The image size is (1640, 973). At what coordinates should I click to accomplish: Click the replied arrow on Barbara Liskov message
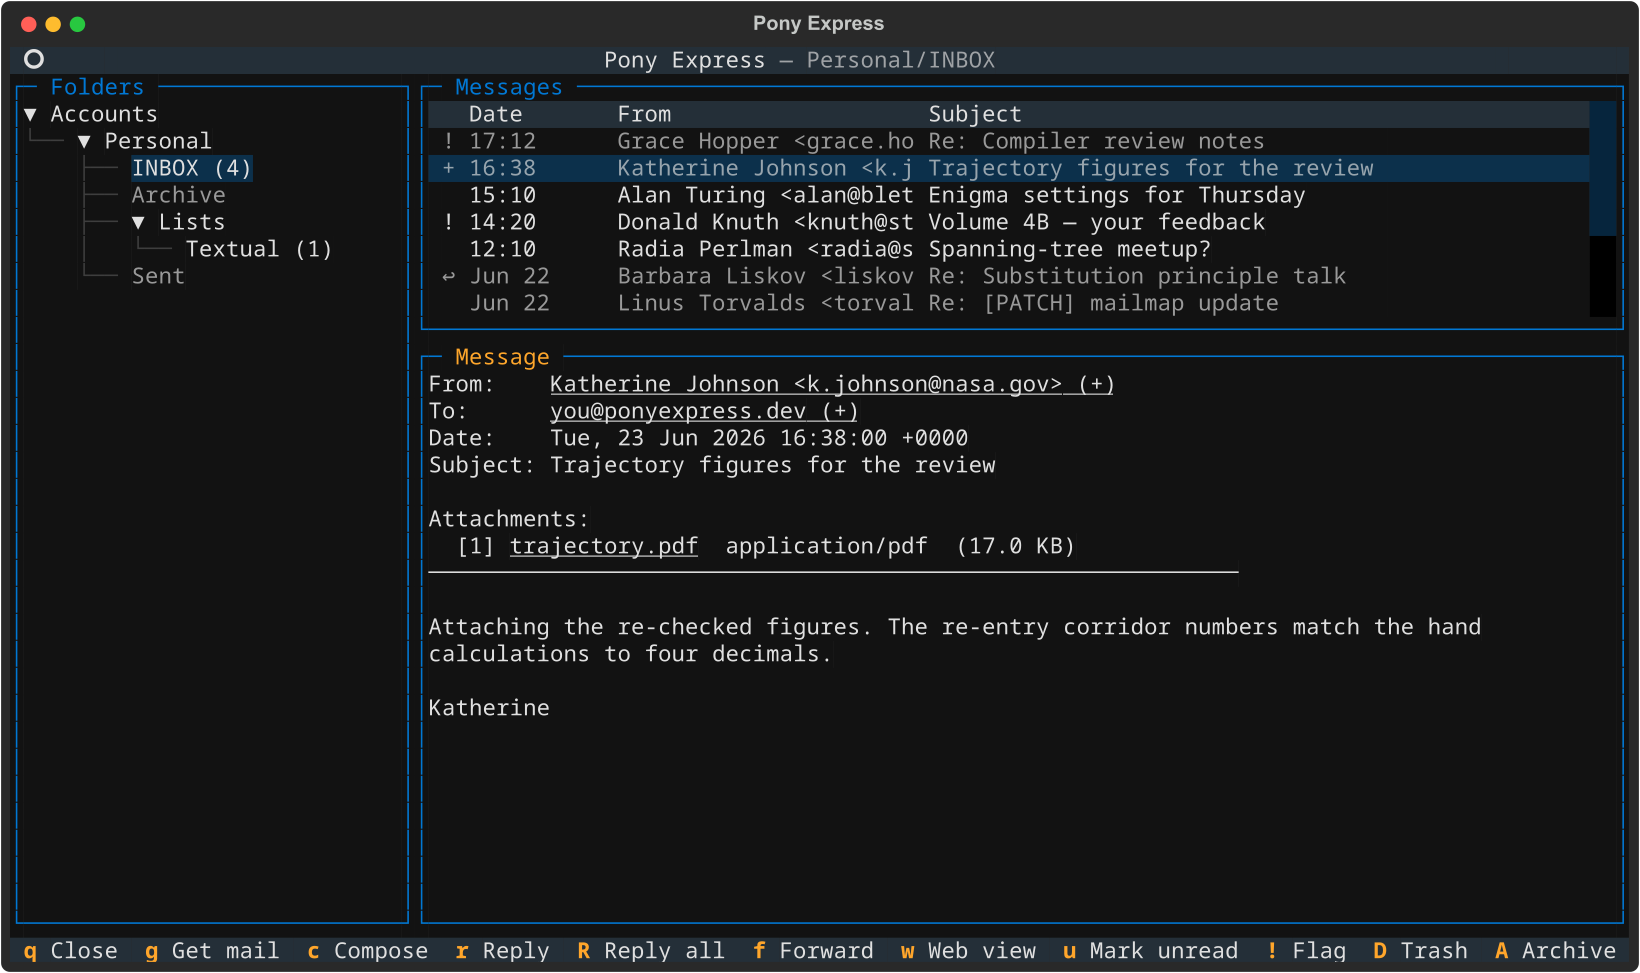[x=449, y=277]
